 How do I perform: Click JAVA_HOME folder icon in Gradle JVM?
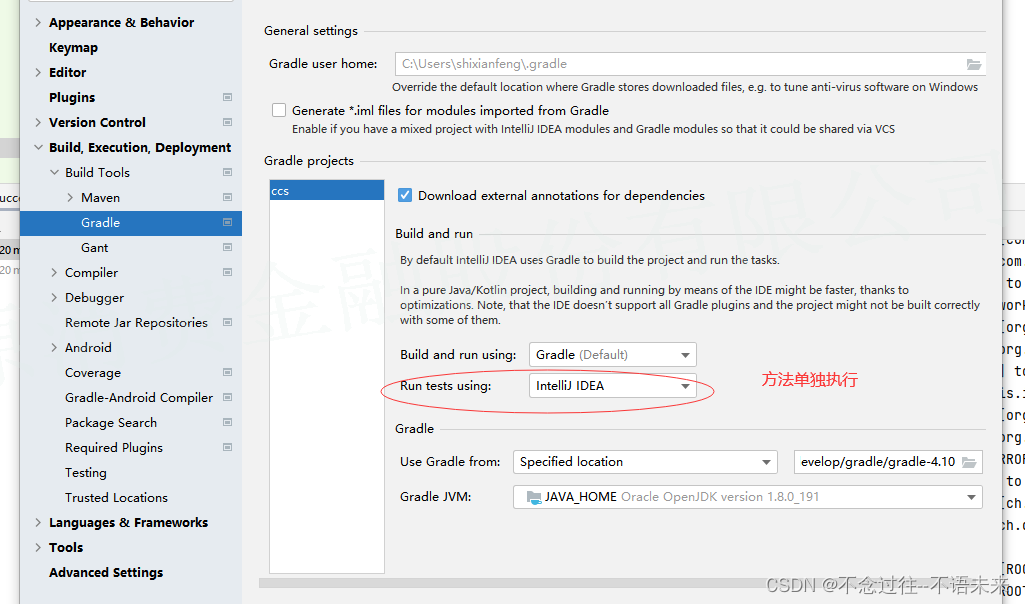533,497
